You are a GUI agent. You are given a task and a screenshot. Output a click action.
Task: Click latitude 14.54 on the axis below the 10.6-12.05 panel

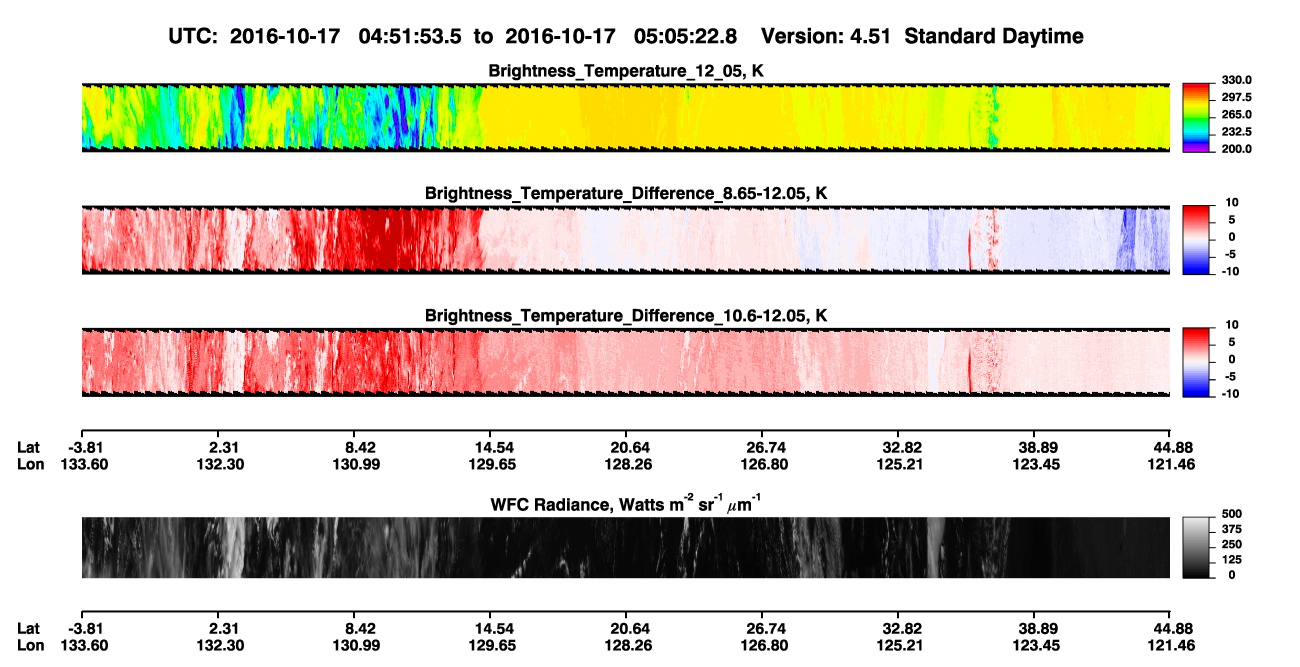pos(492,448)
